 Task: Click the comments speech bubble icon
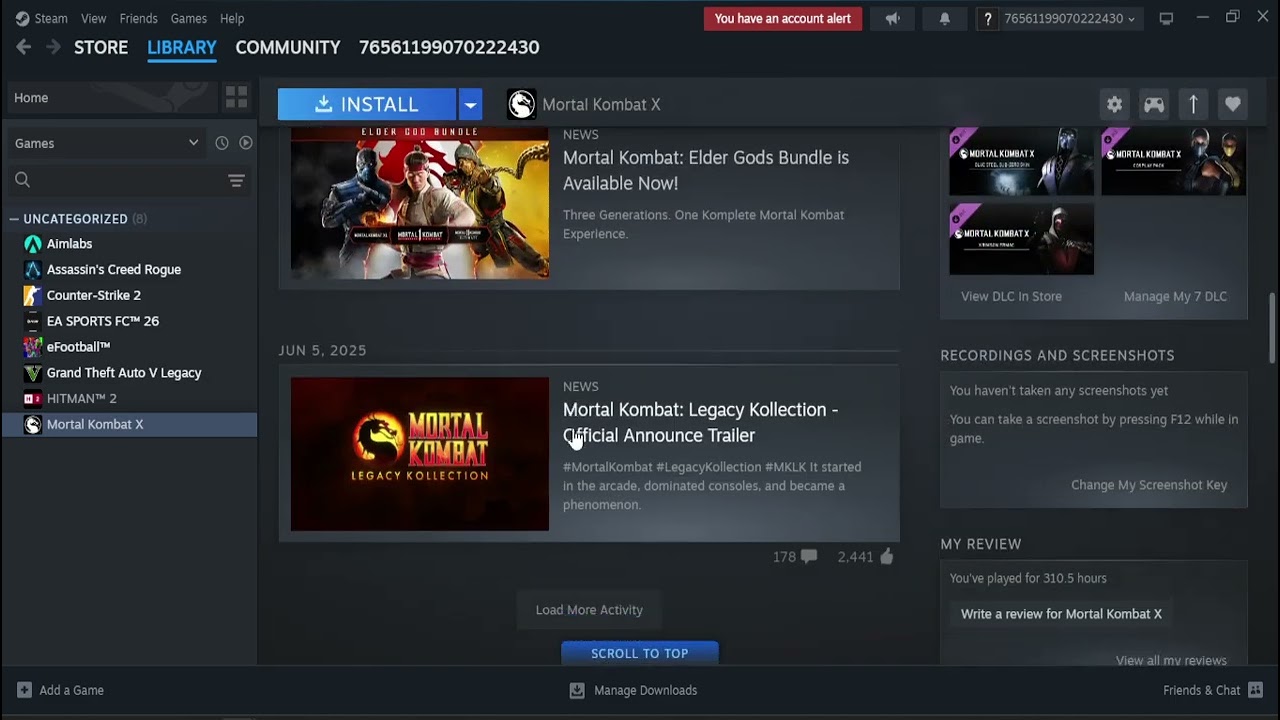(808, 557)
